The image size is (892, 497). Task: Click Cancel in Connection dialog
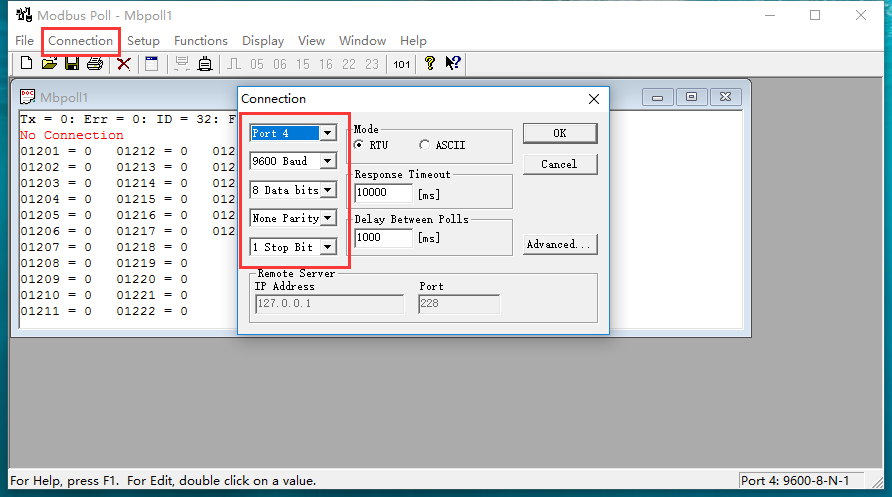[x=560, y=164]
